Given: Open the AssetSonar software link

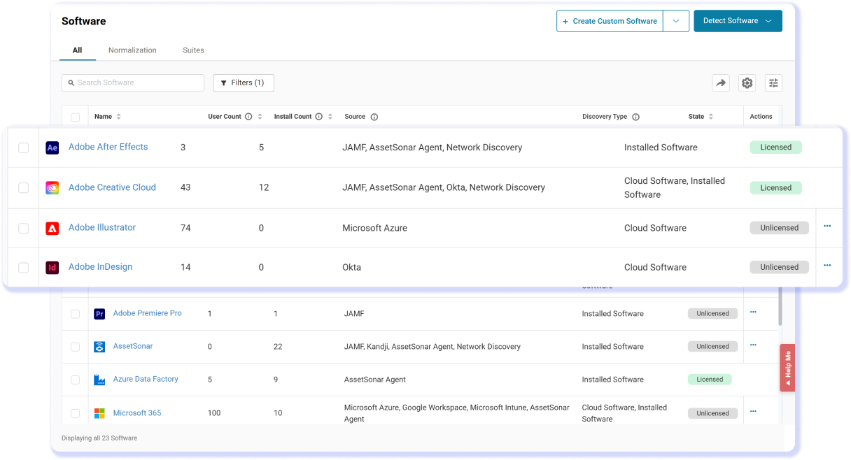Looking at the screenshot, I should coord(133,346).
